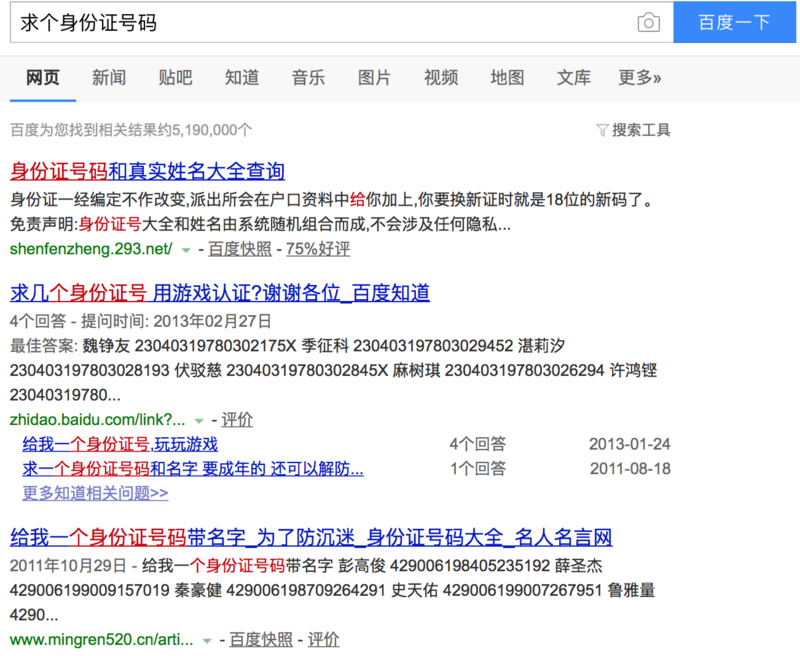Open dropdown arrow beside zhidao.baidu.com link
Screen dimensions: 800x656
[x=199, y=420]
